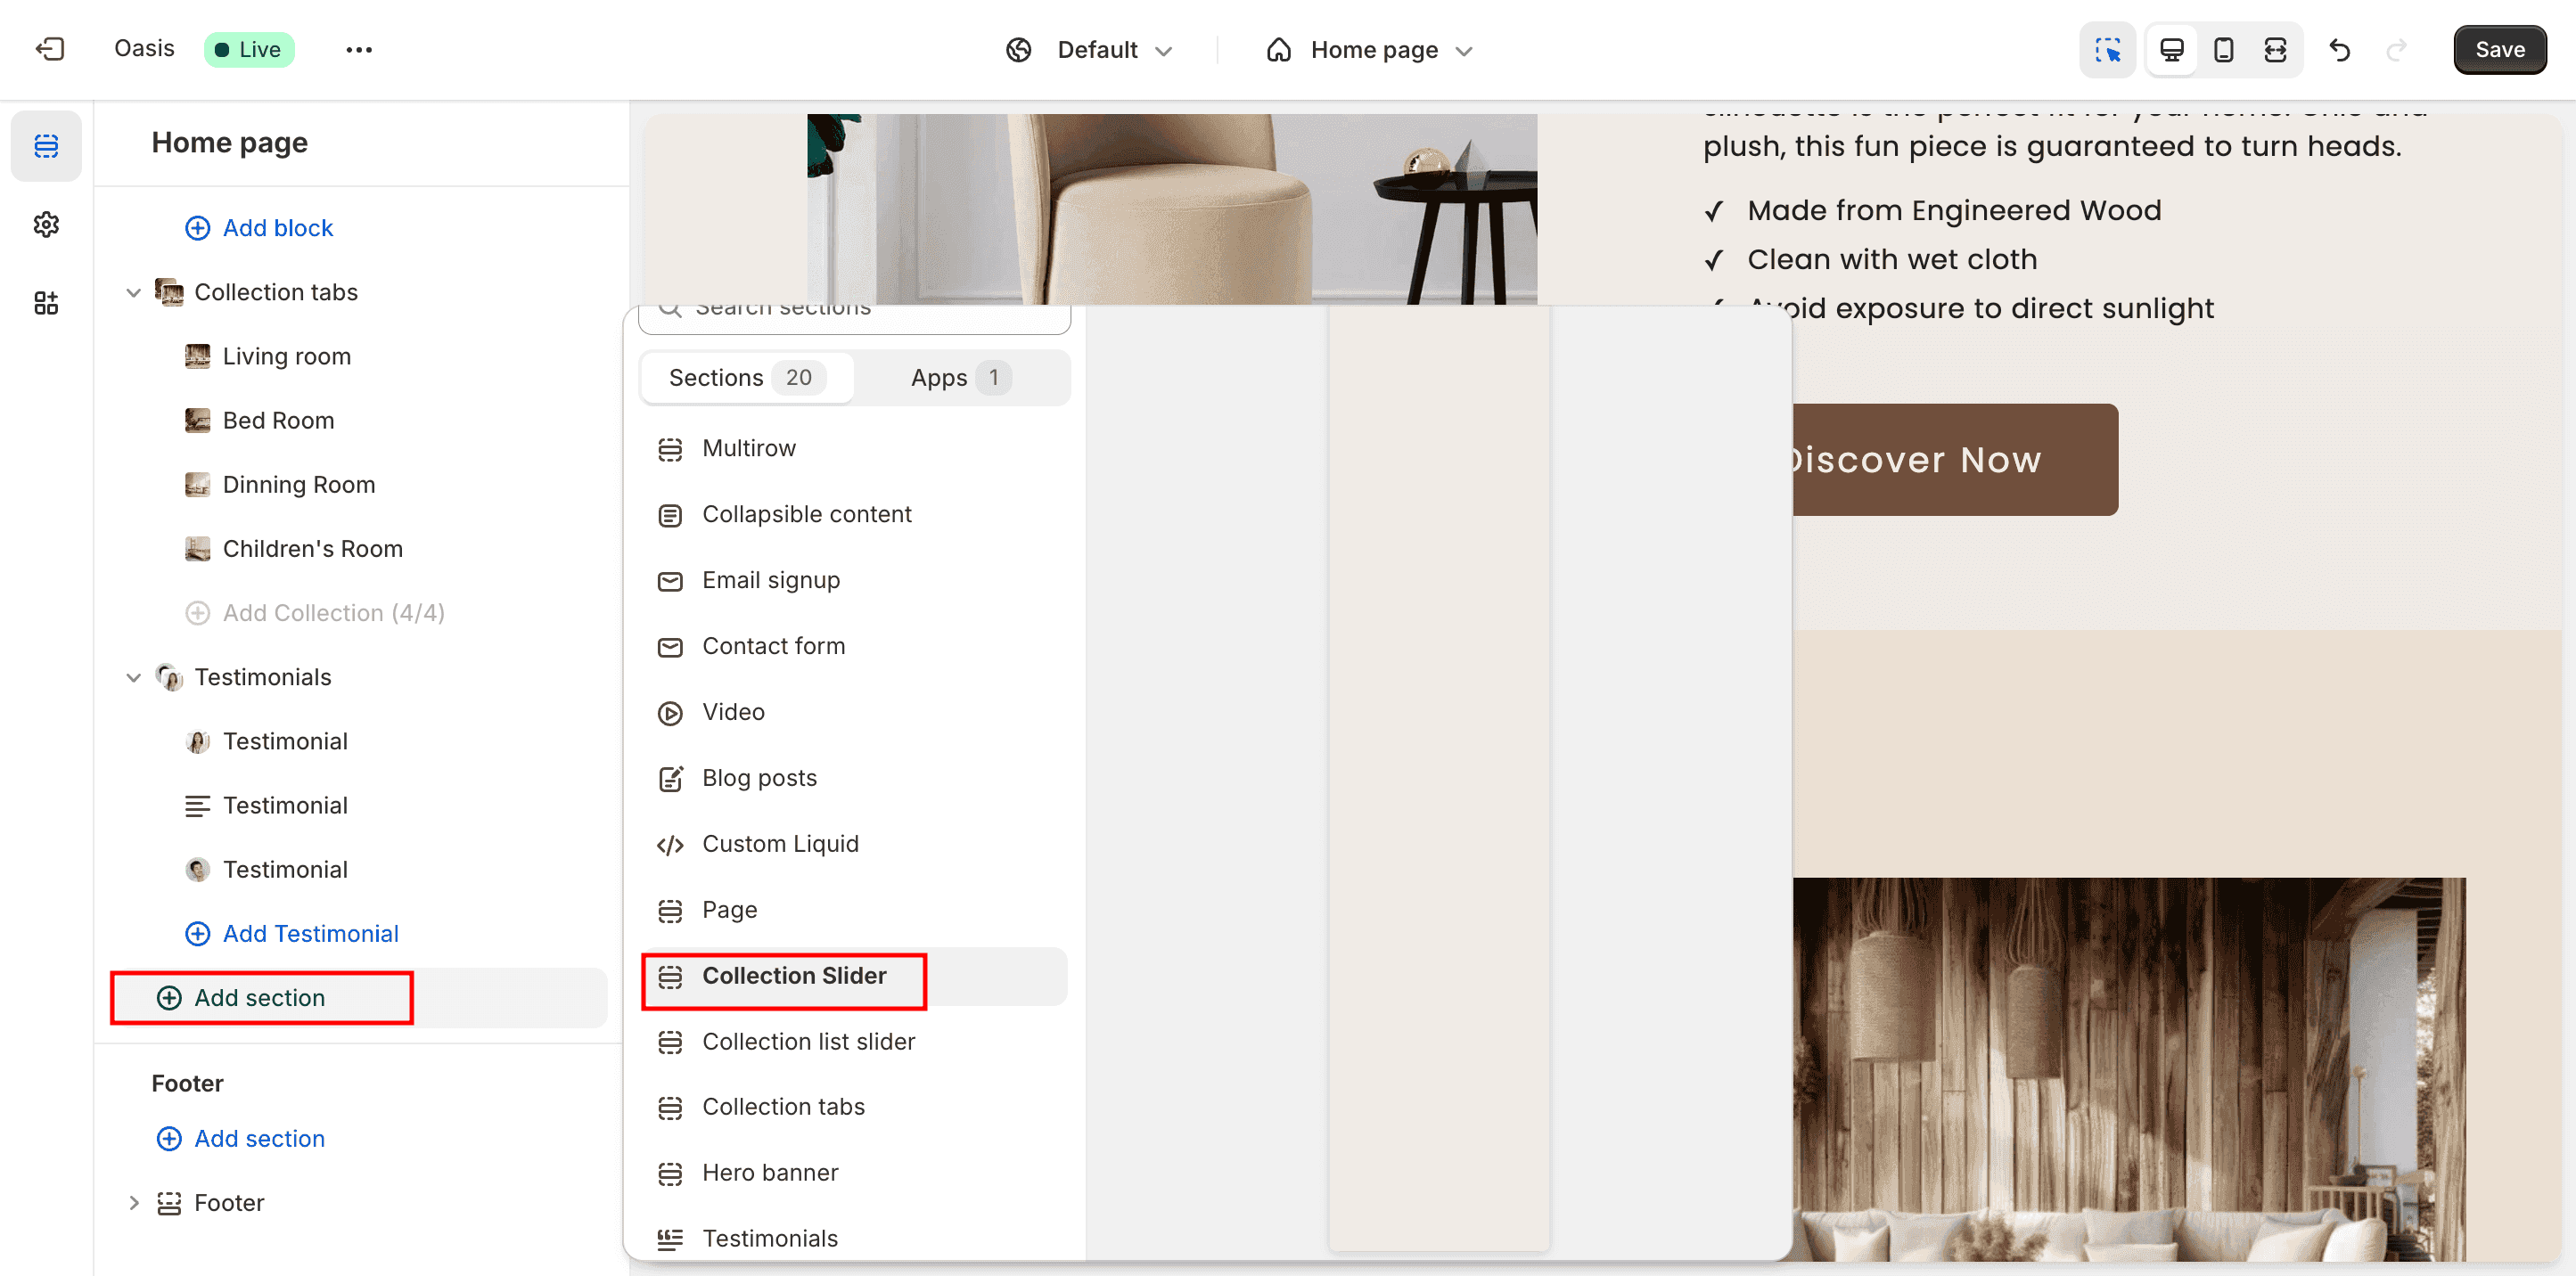Switch to desktop preview mode
This screenshot has width=2576, height=1276.
tap(2170, 49)
